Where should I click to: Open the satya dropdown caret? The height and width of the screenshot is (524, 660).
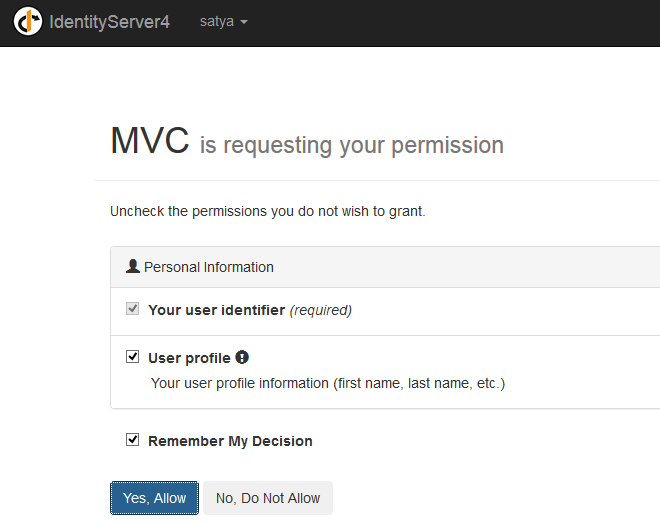tap(244, 22)
